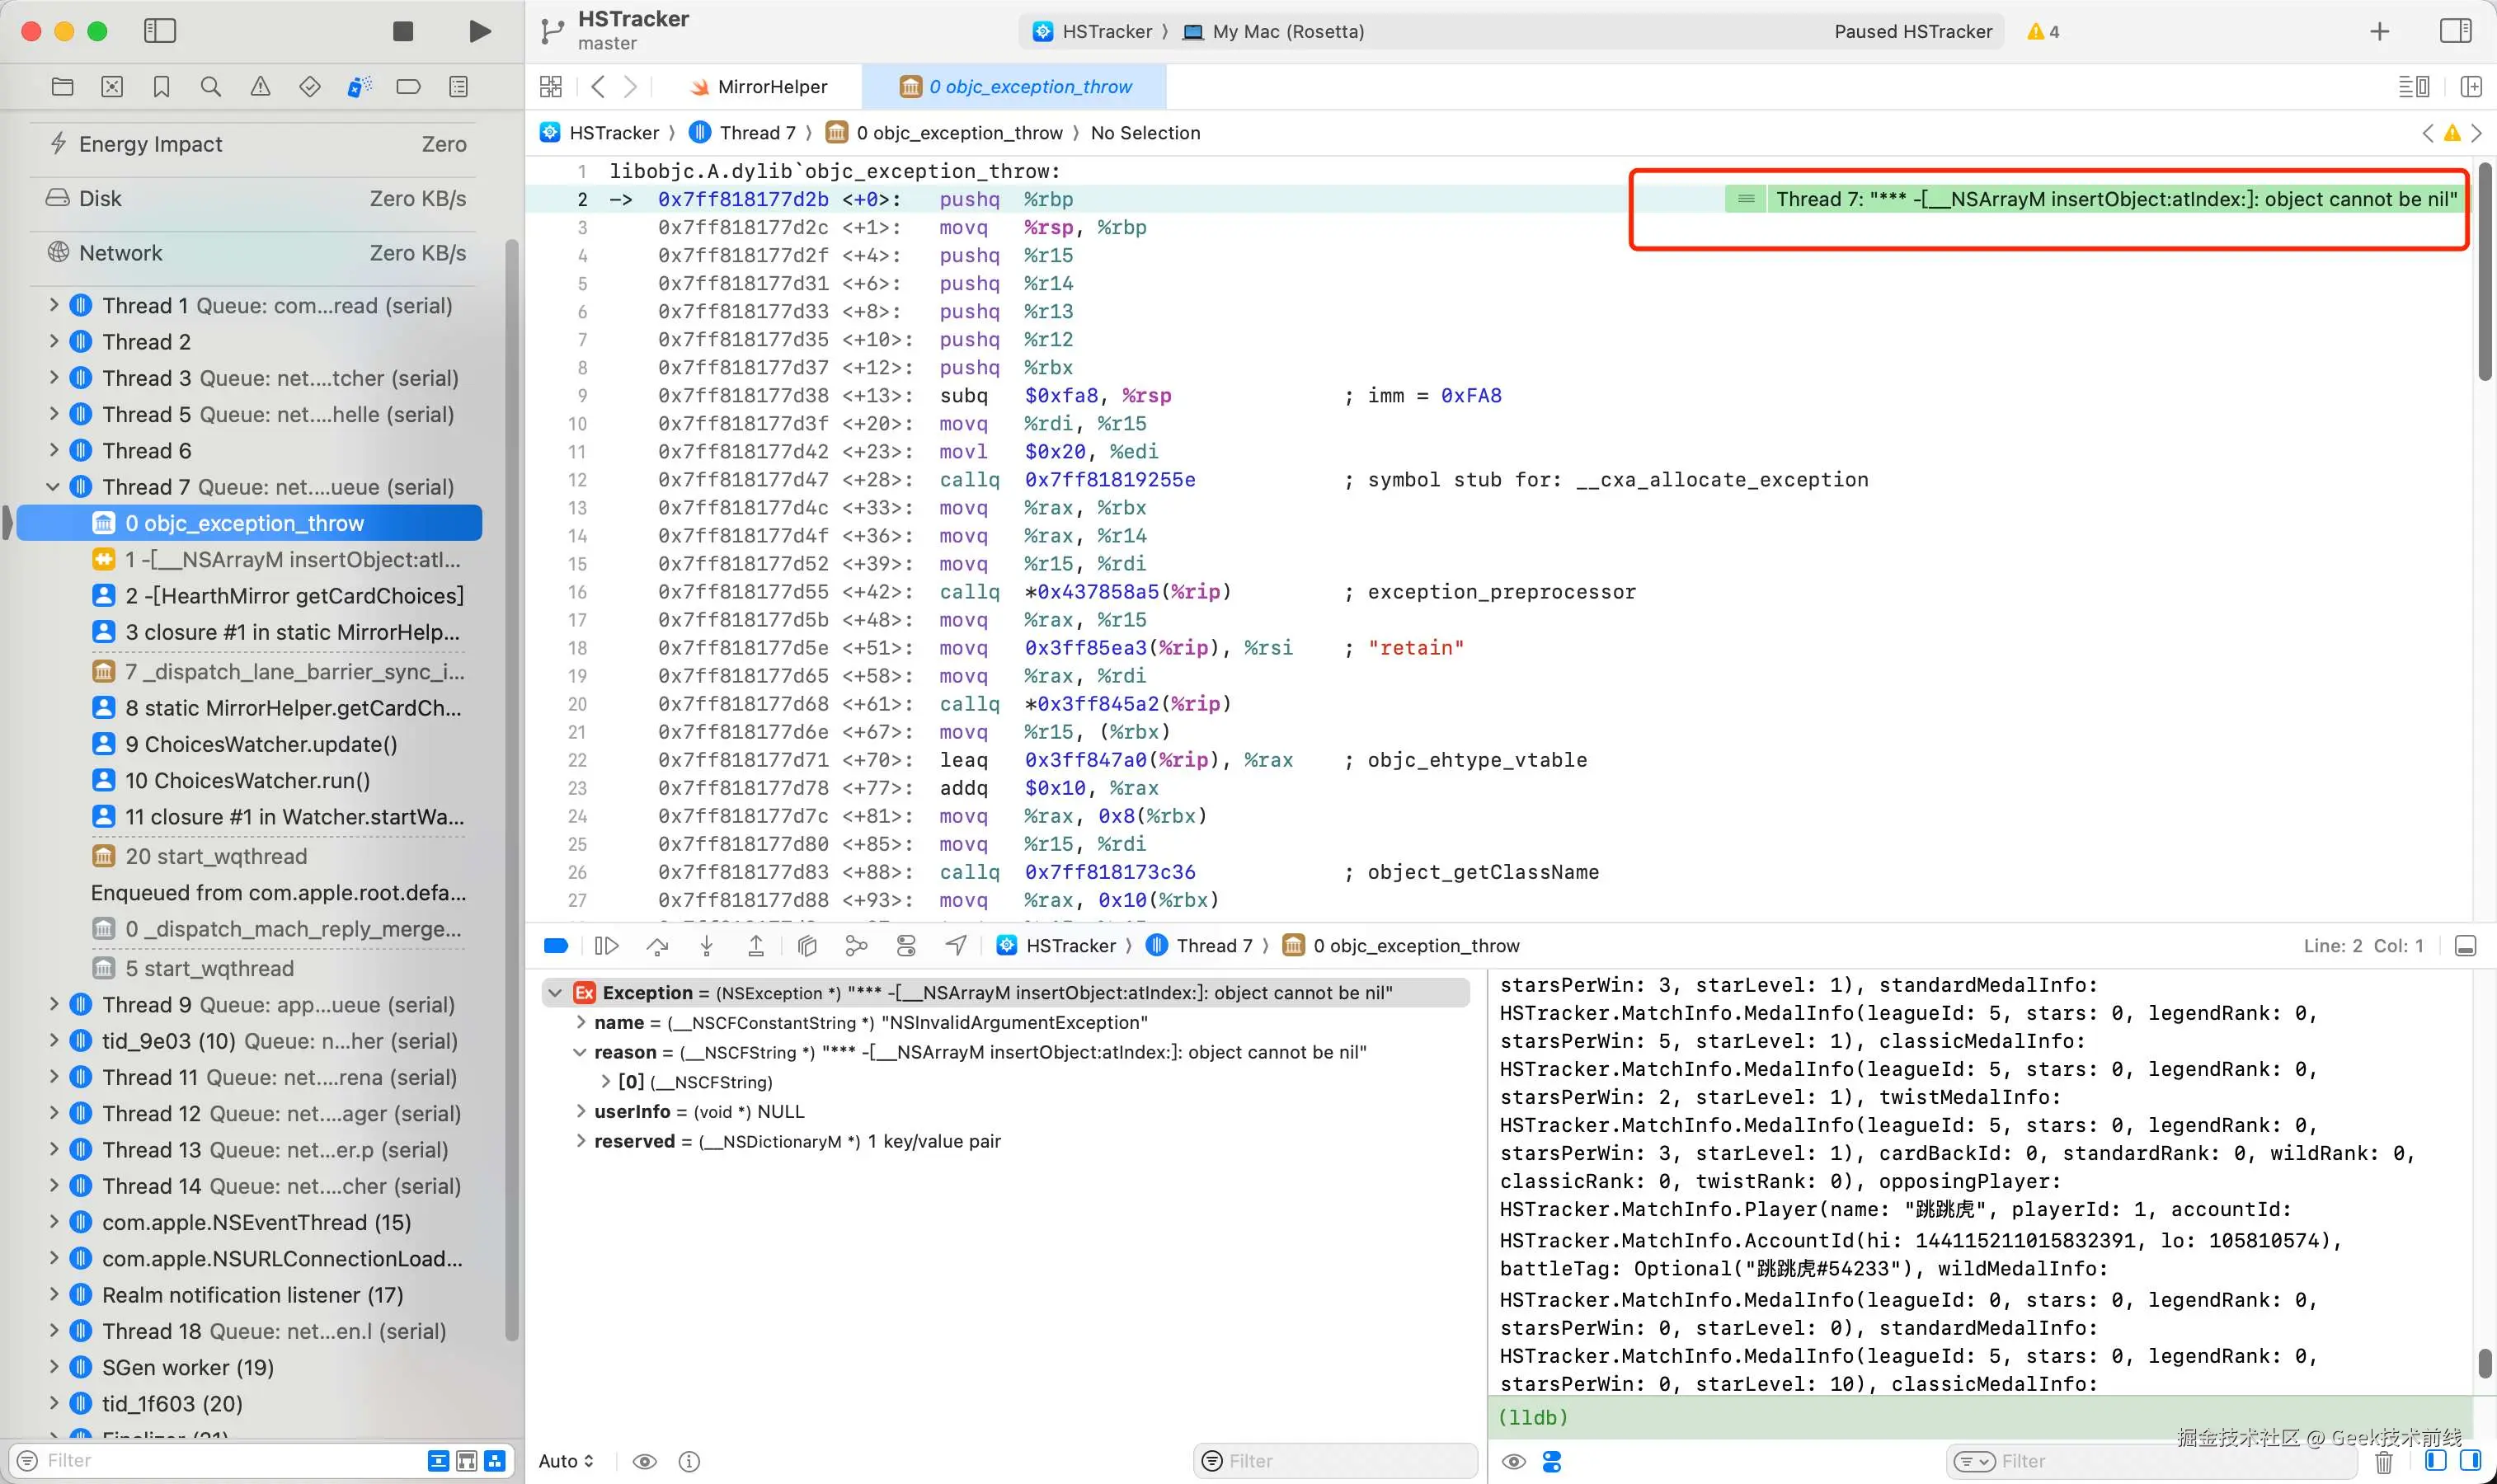Toggle the right inspector panel
This screenshot has height=1484, width=2497.
2455,31
